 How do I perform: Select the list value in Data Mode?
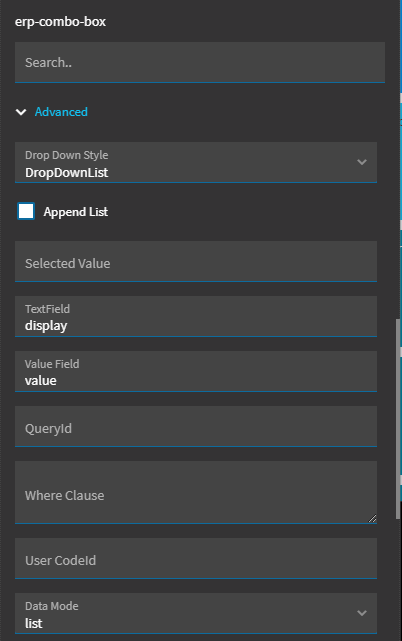tap(34, 623)
